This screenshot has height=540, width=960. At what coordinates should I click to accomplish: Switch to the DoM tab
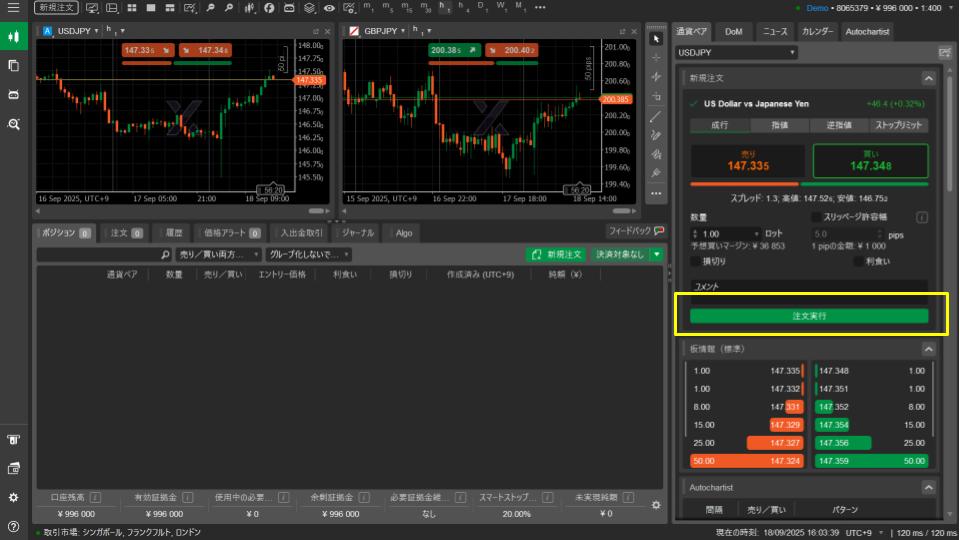tap(733, 32)
